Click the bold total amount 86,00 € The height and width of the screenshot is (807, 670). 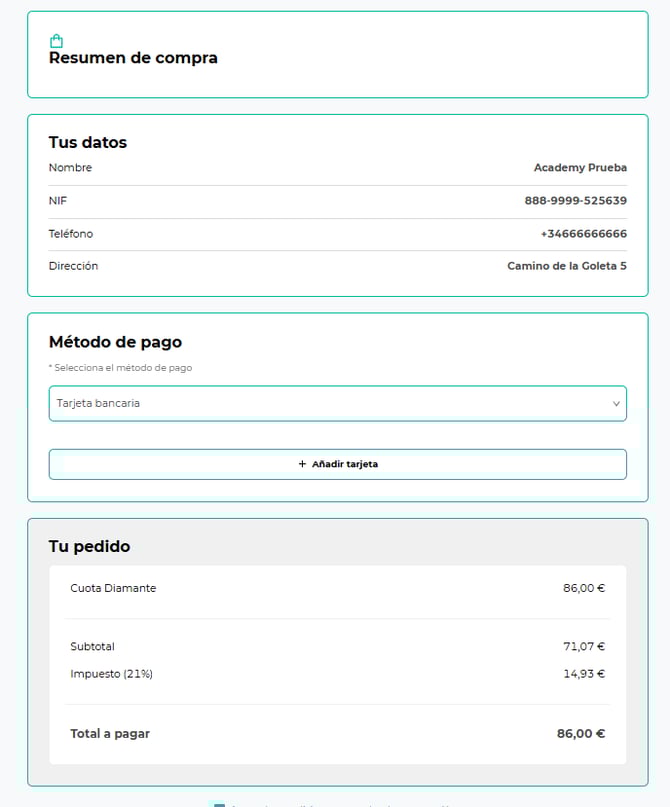pos(580,734)
